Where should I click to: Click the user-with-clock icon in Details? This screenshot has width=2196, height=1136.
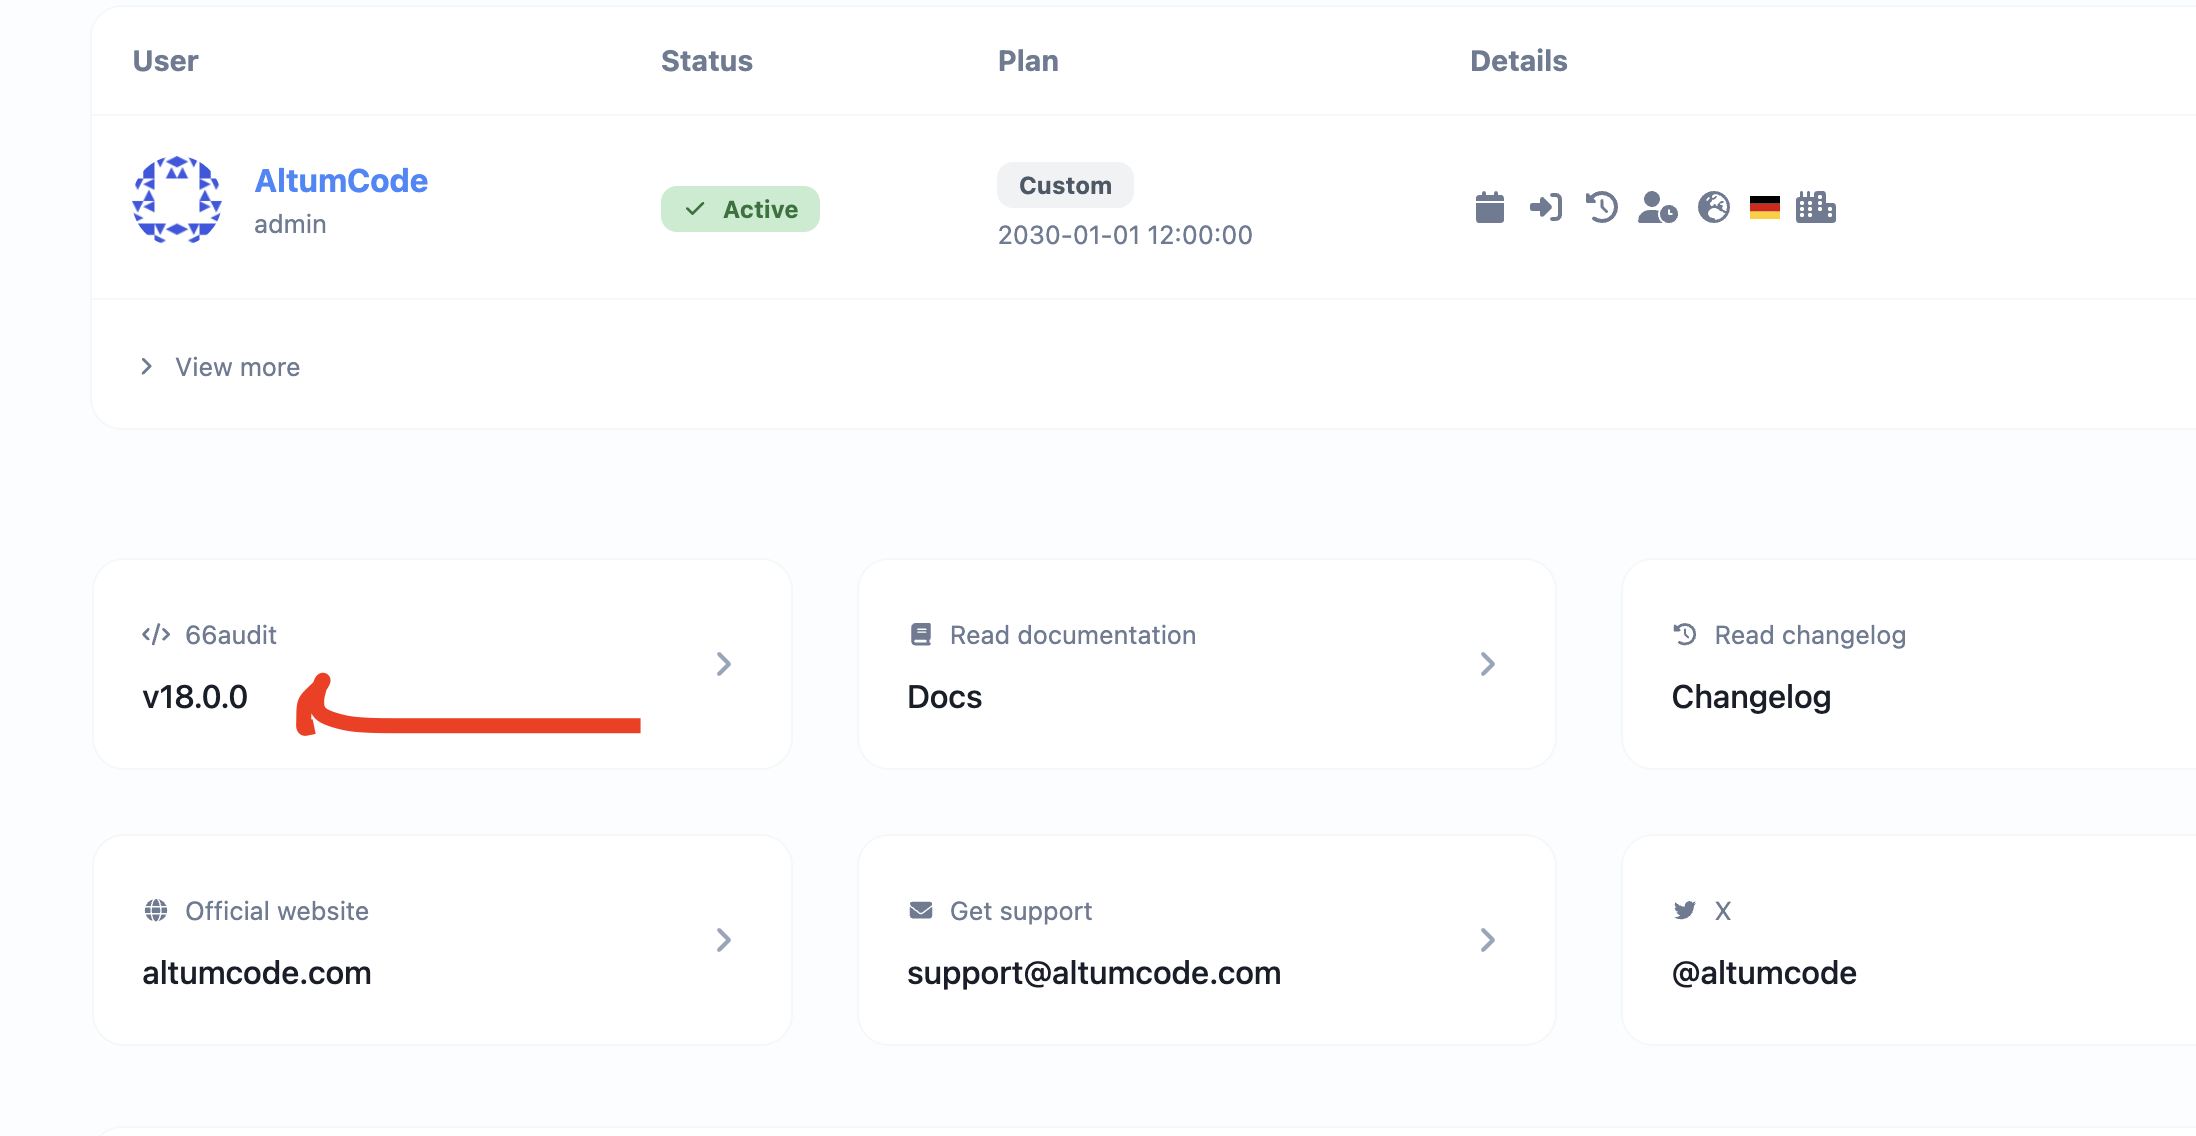coord(1658,207)
